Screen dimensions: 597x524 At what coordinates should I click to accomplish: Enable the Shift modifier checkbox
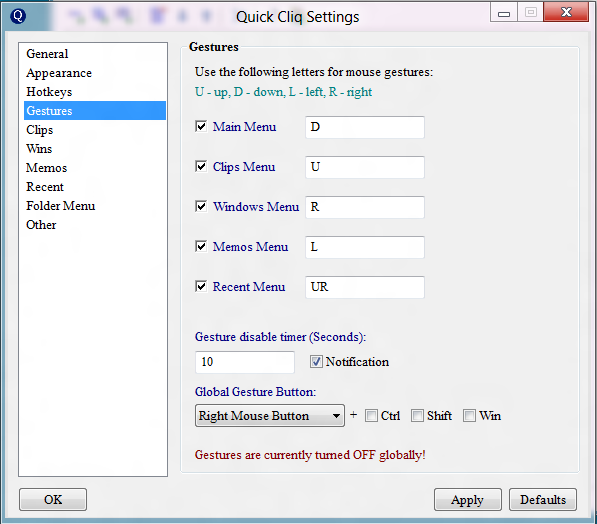click(417, 415)
